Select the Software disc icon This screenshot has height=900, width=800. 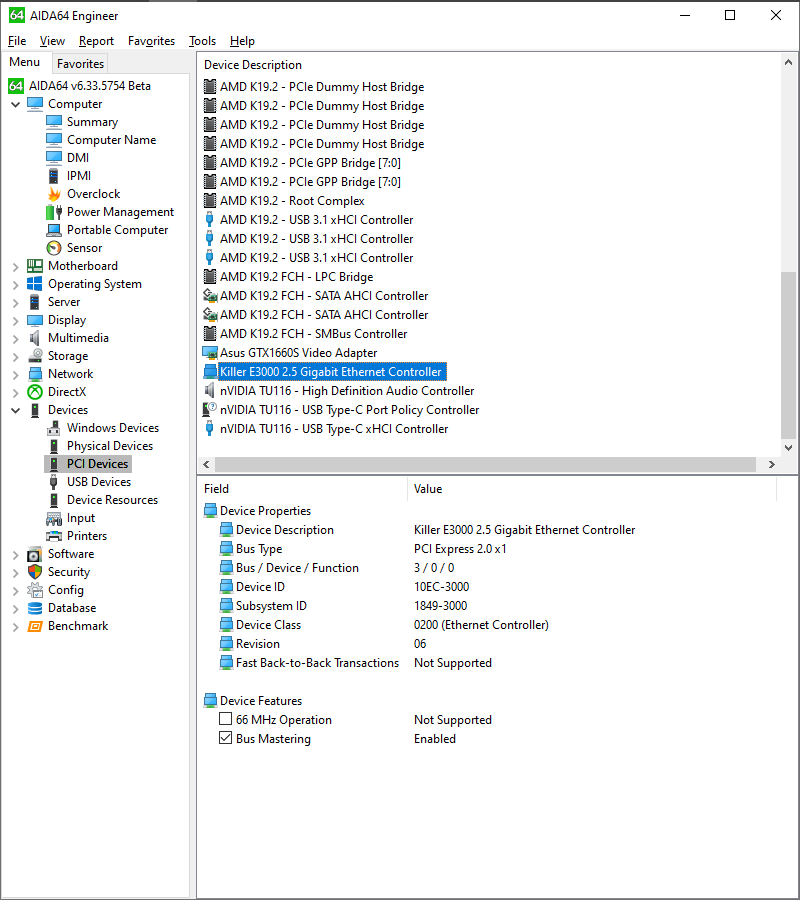(35, 554)
